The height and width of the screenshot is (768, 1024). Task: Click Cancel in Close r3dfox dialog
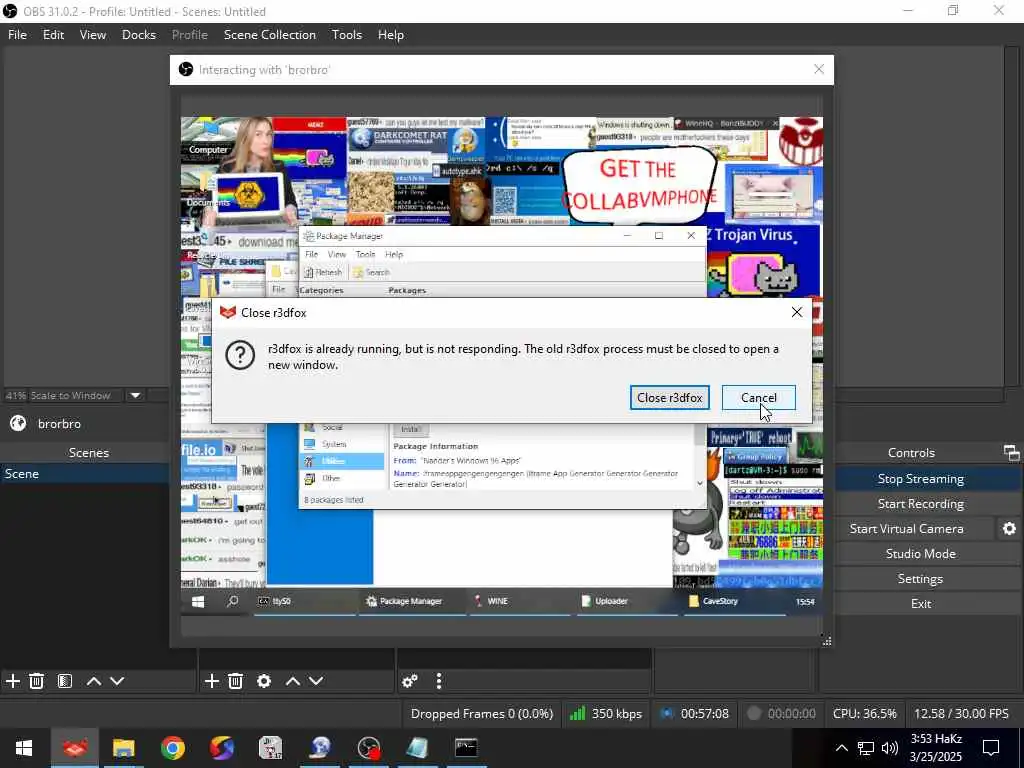point(758,398)
